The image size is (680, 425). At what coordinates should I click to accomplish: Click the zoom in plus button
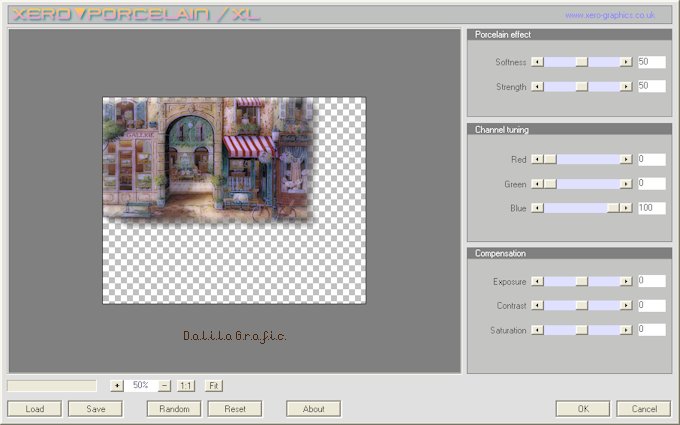click(x=117, y=385)
